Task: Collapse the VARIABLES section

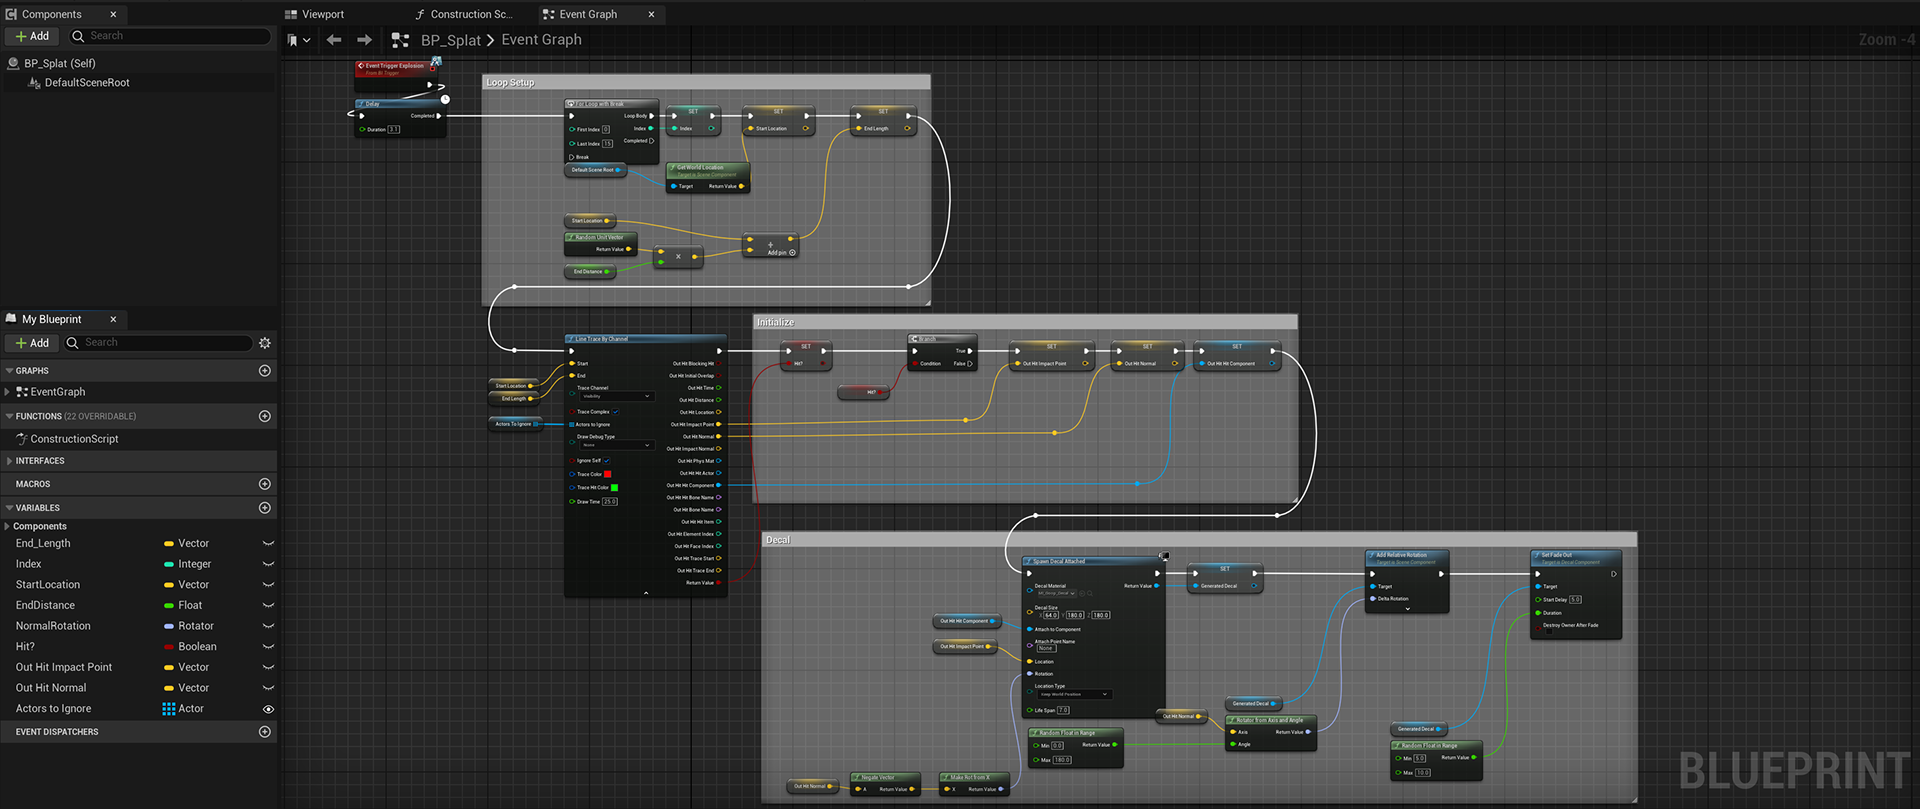Action: pyautogui.click(x=9, y=508)
